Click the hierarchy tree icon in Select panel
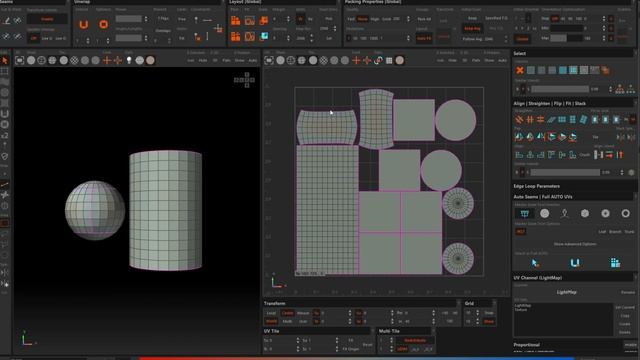The image size is (640, 360). [620, 89]
